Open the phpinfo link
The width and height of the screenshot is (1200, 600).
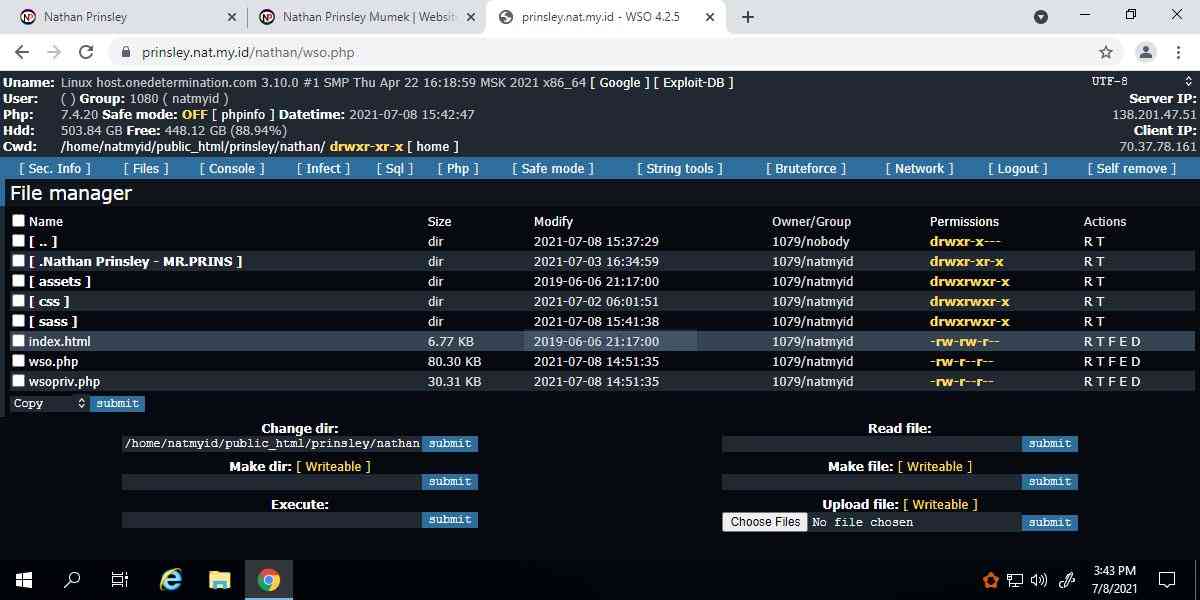[243, 114]
